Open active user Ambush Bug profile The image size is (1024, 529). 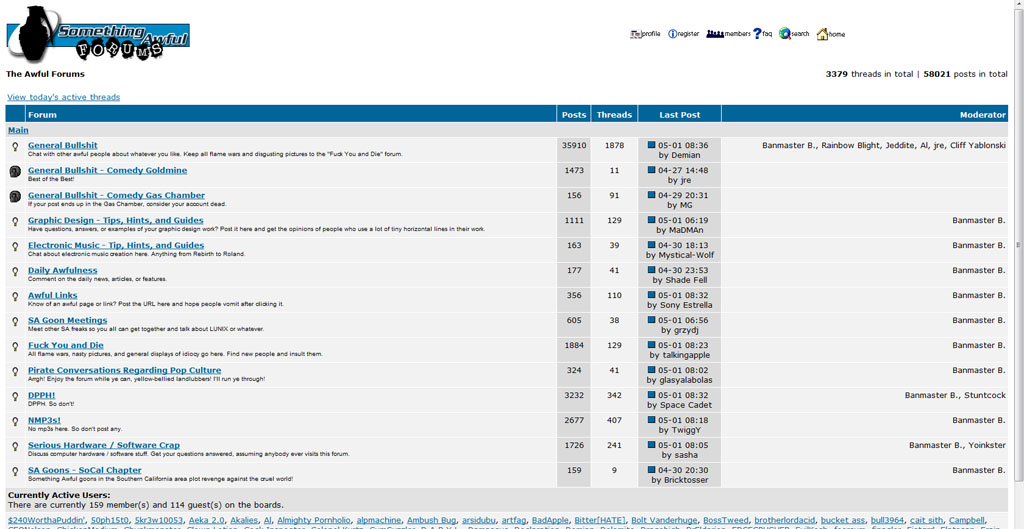point(432,519)
